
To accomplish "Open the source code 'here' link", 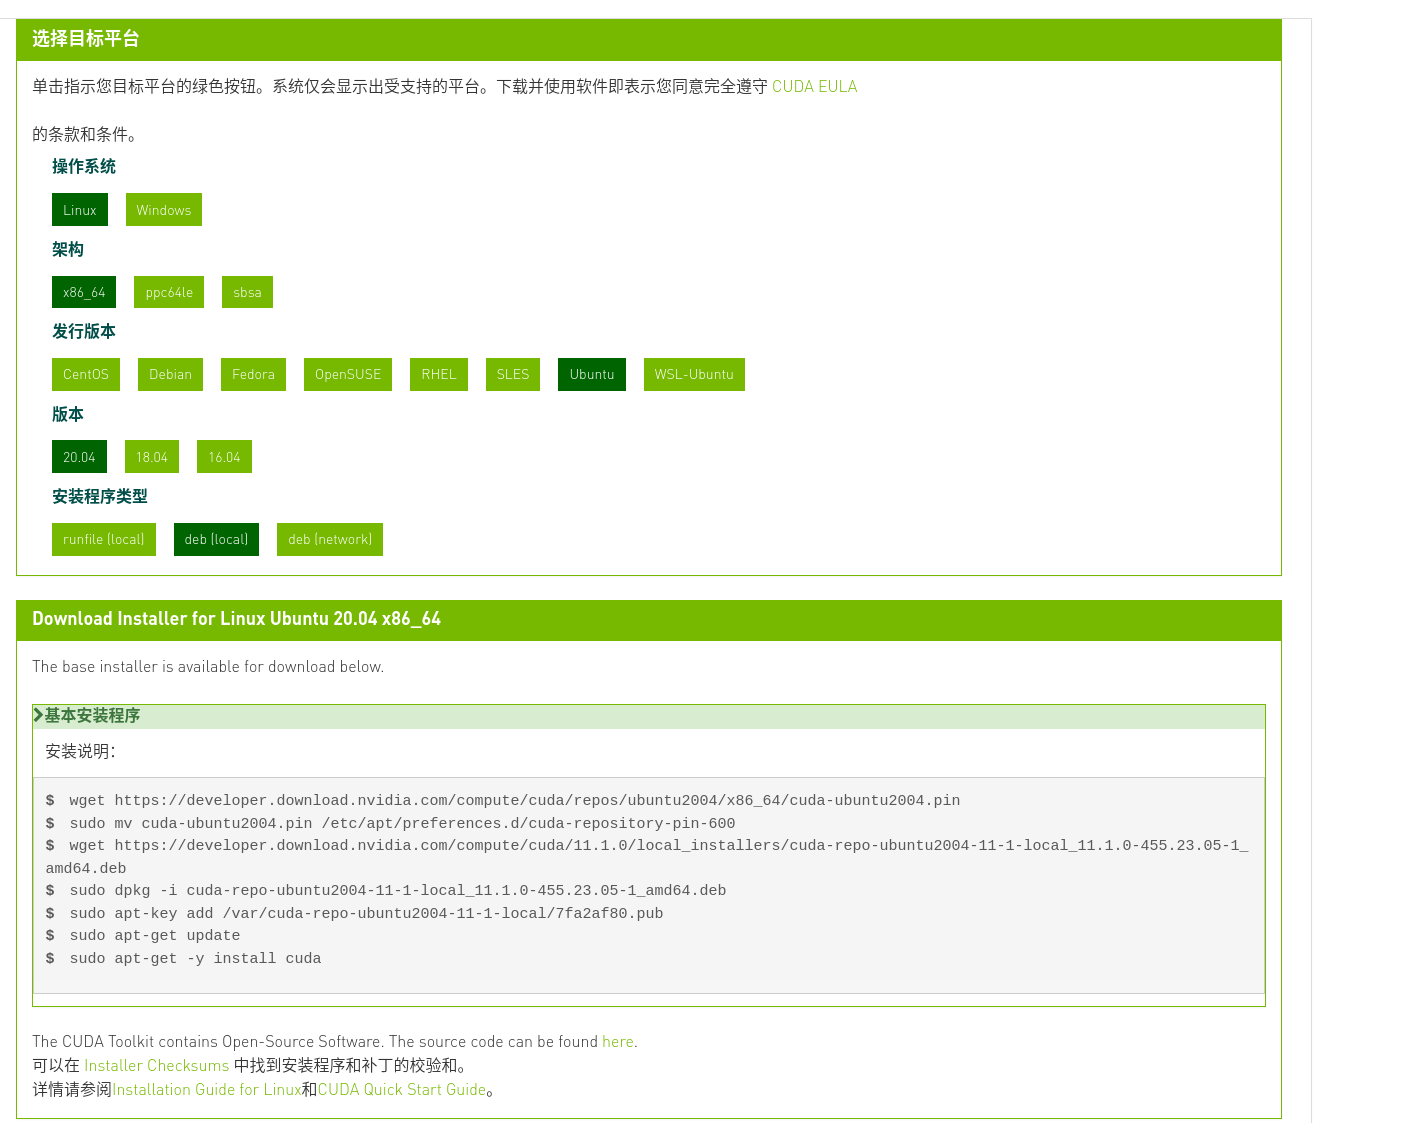I will (x=617, y=1041).
